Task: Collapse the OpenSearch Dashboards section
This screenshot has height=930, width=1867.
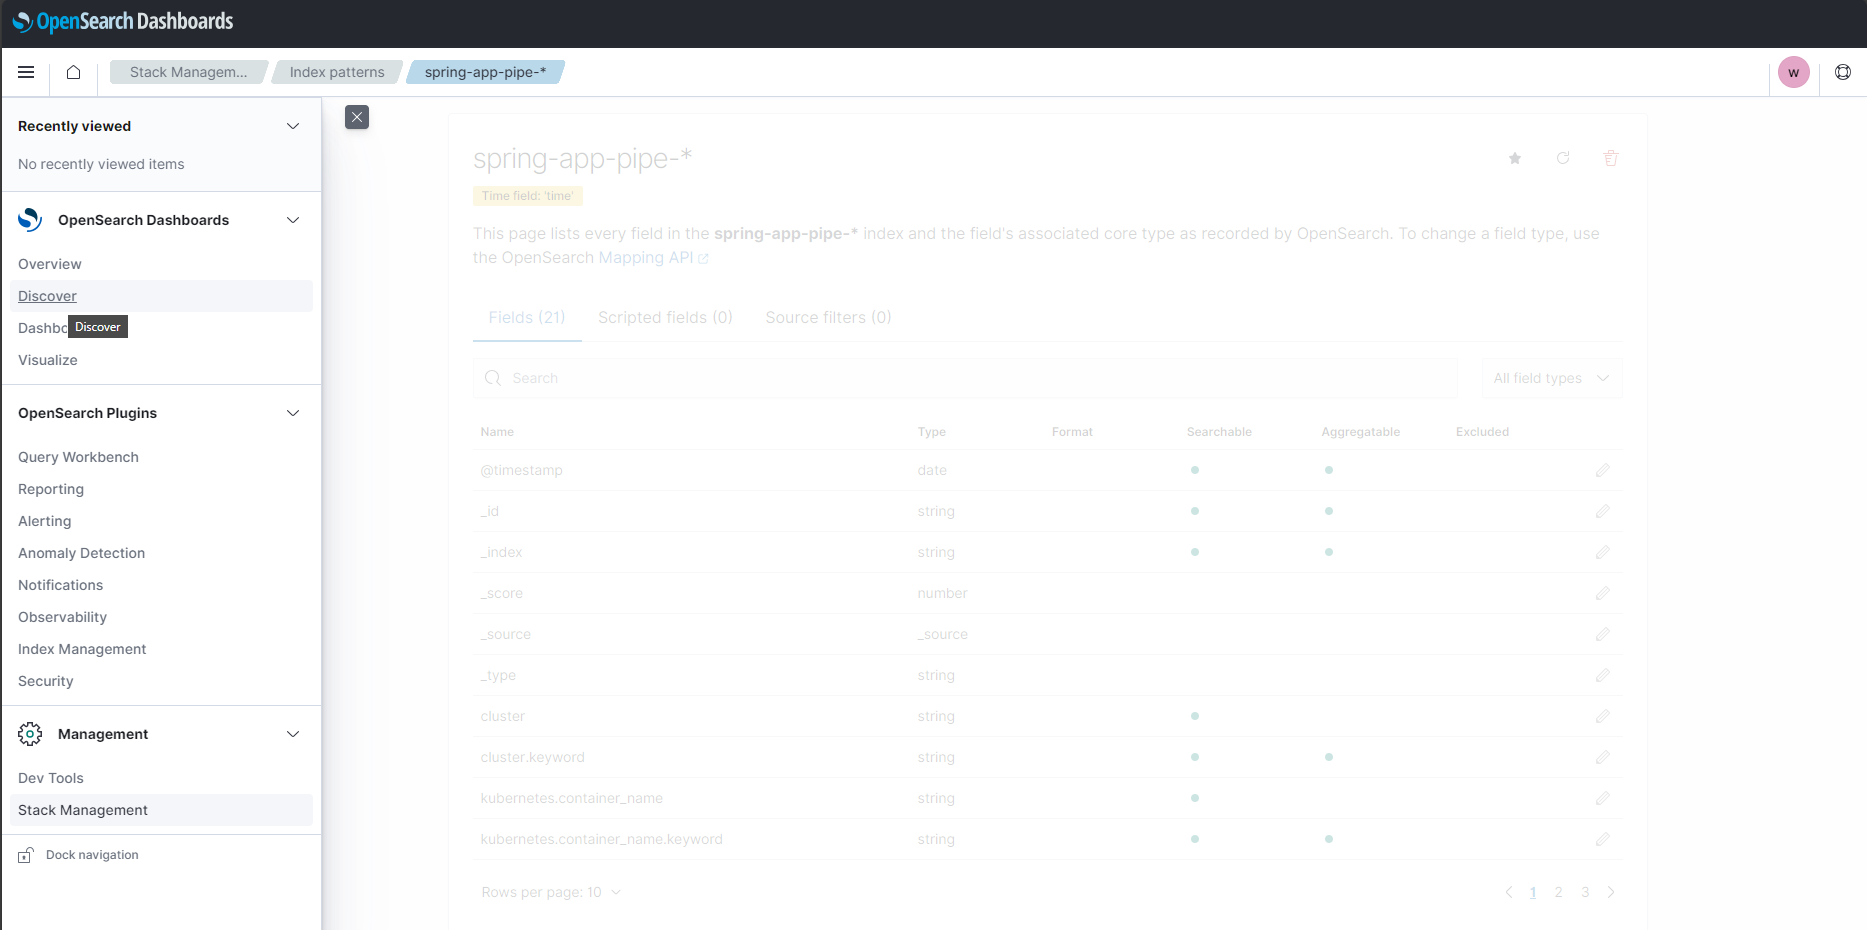Action: point(293,220)
